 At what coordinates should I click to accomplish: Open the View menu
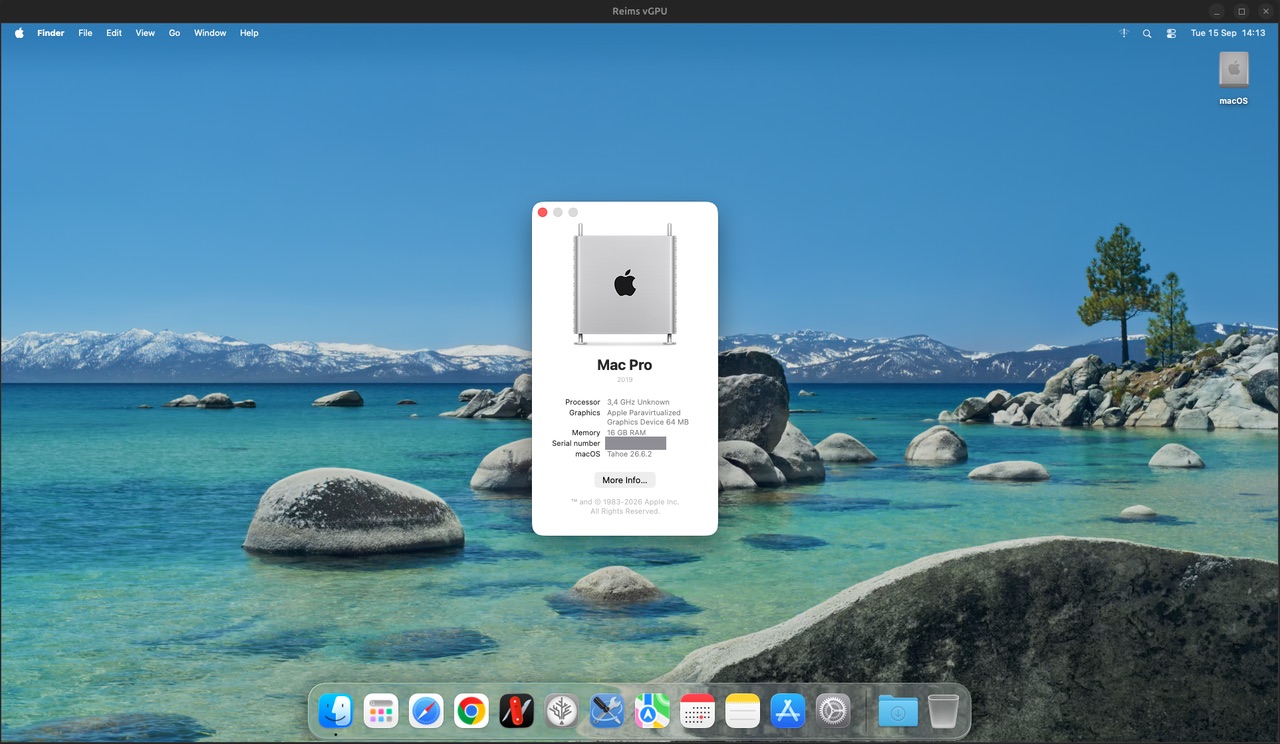coord(145,33)
